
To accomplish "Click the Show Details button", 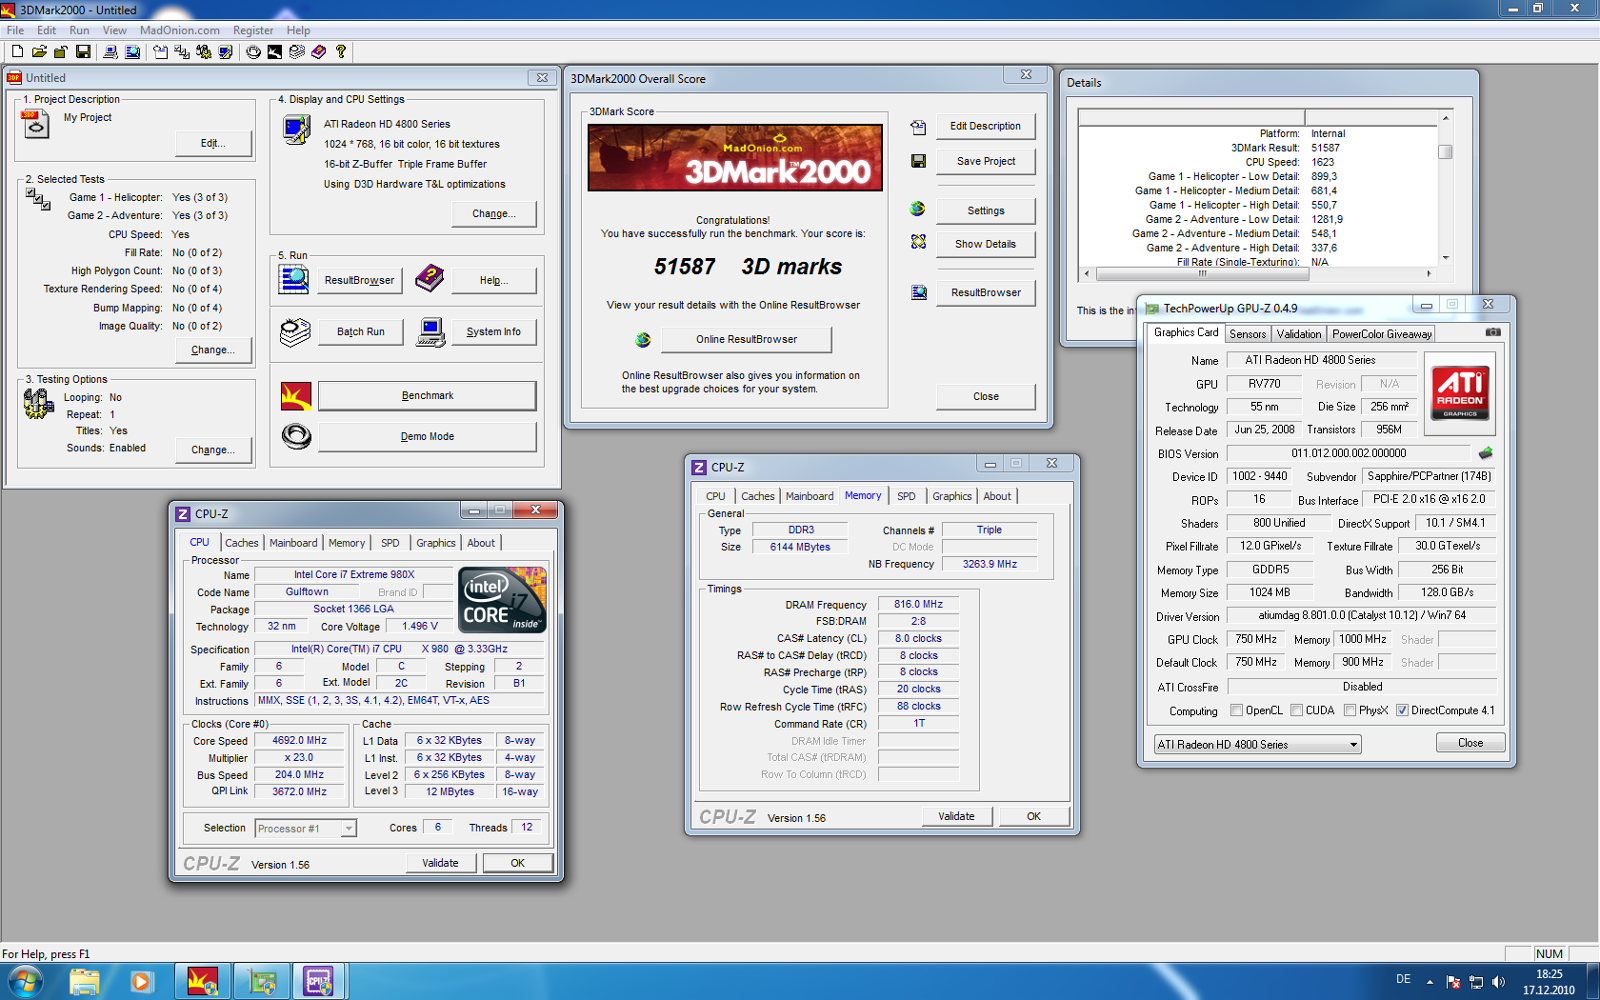I will pos(985,244).
